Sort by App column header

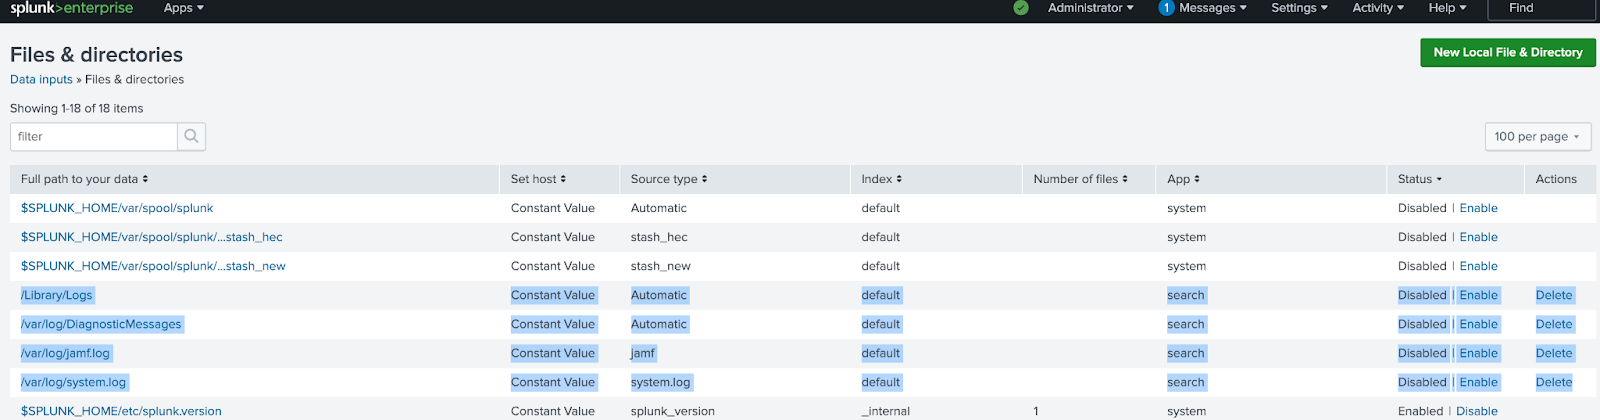tap(1183, 179)
